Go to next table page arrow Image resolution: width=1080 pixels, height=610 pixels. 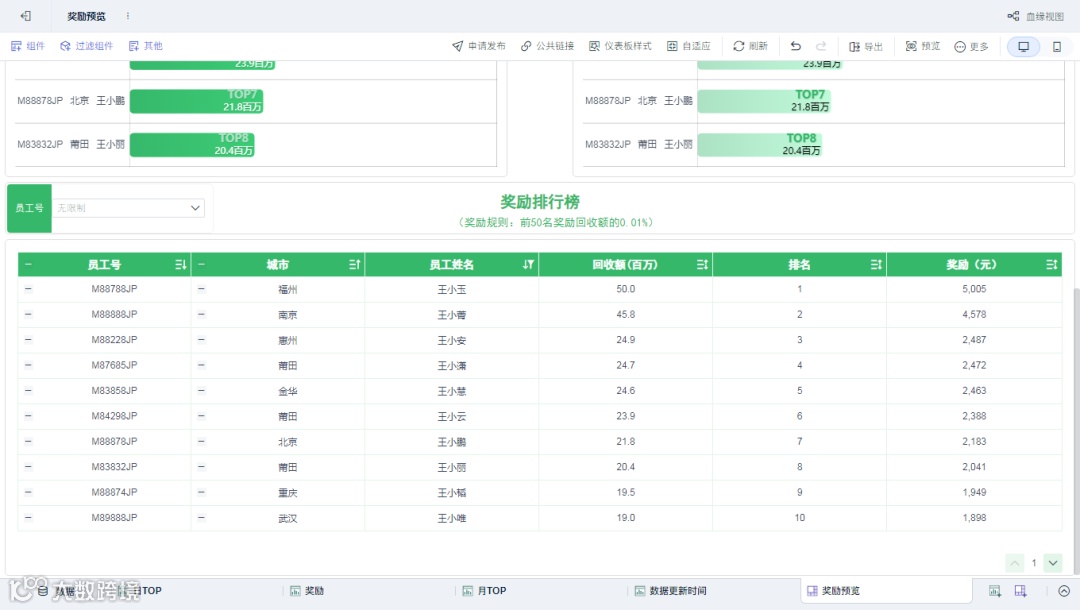[x=1053, y=563]
